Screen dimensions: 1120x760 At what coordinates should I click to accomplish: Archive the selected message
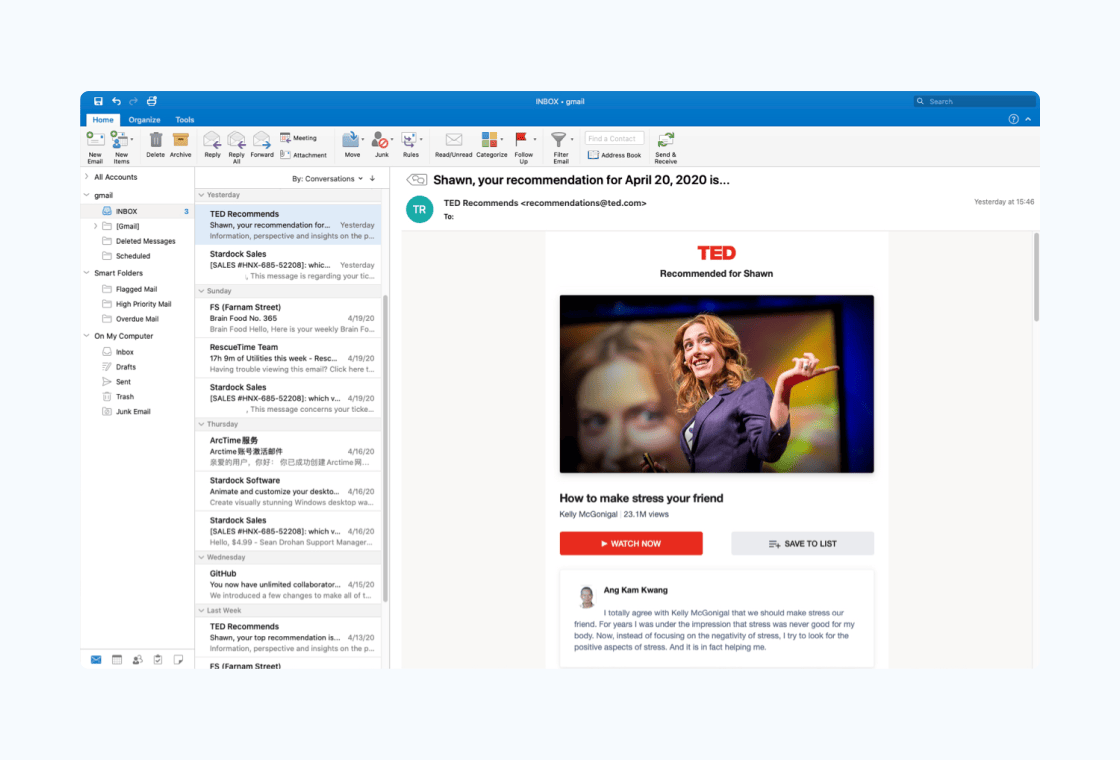[x=181, y=144]
